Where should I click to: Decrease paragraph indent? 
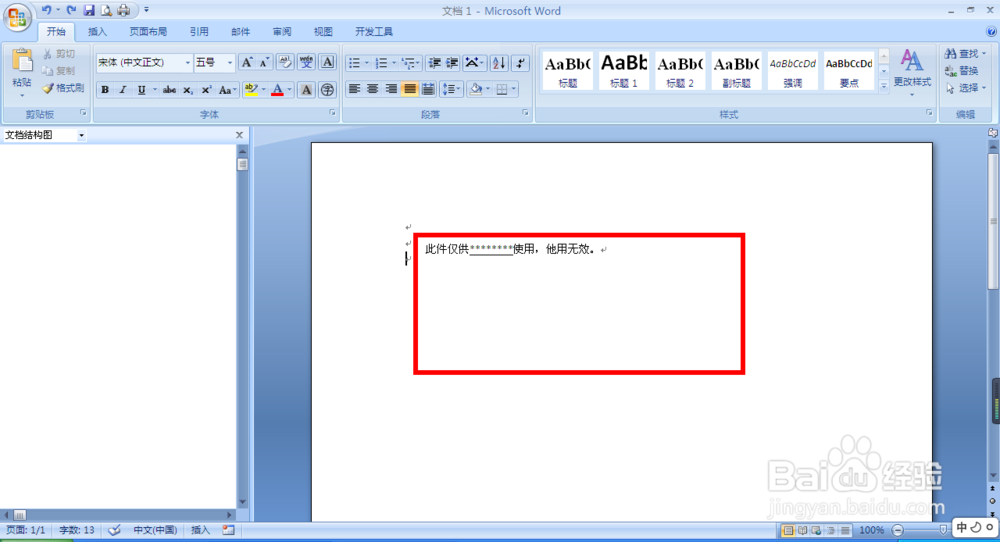point(435,62)
